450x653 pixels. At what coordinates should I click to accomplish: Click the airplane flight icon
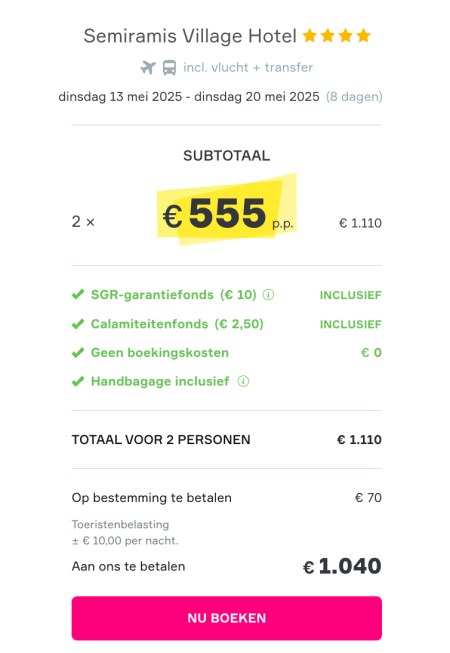point(148,67)
